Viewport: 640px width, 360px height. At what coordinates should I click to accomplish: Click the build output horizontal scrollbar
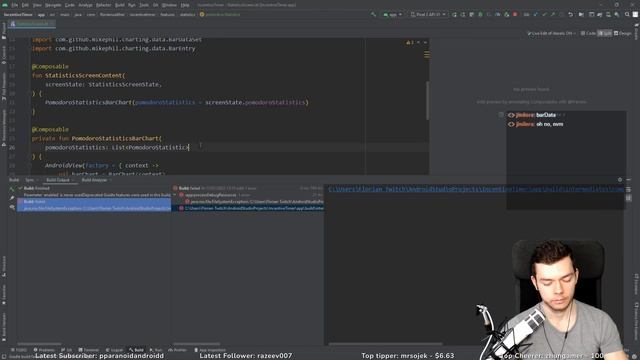pyautogui.click(x=386, y=344)
